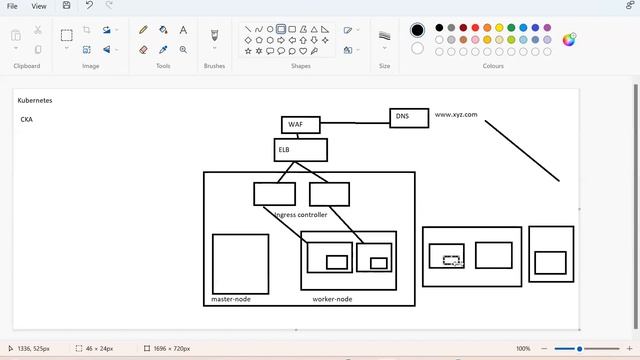Screen dimensions: 640x360
Task: Select the Eraser tool
Action: click(x=143, y=50)
